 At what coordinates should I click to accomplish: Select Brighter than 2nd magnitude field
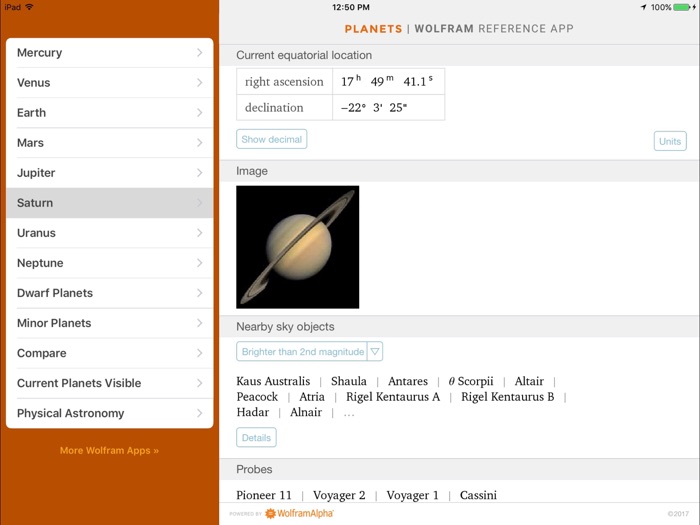pos(302,352)
